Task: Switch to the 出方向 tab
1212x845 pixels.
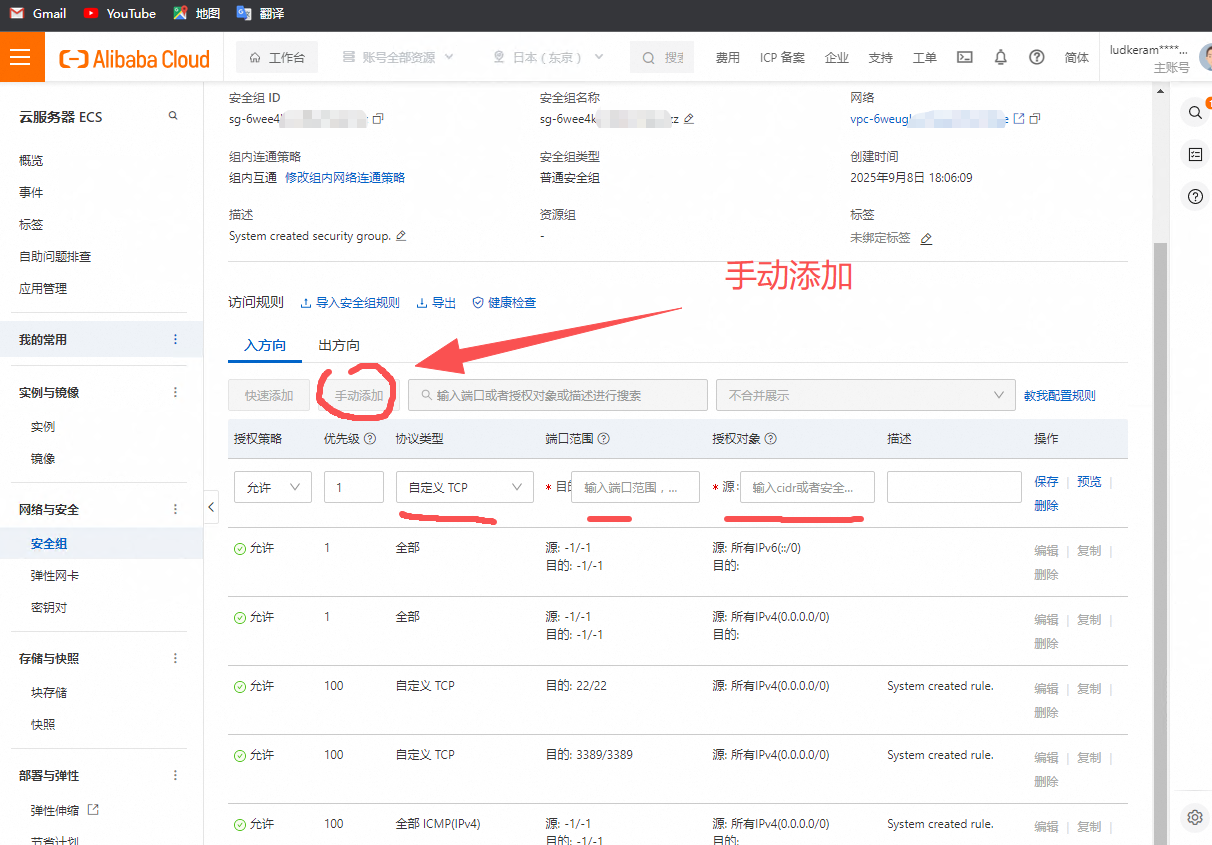Action: coord(339,345)
